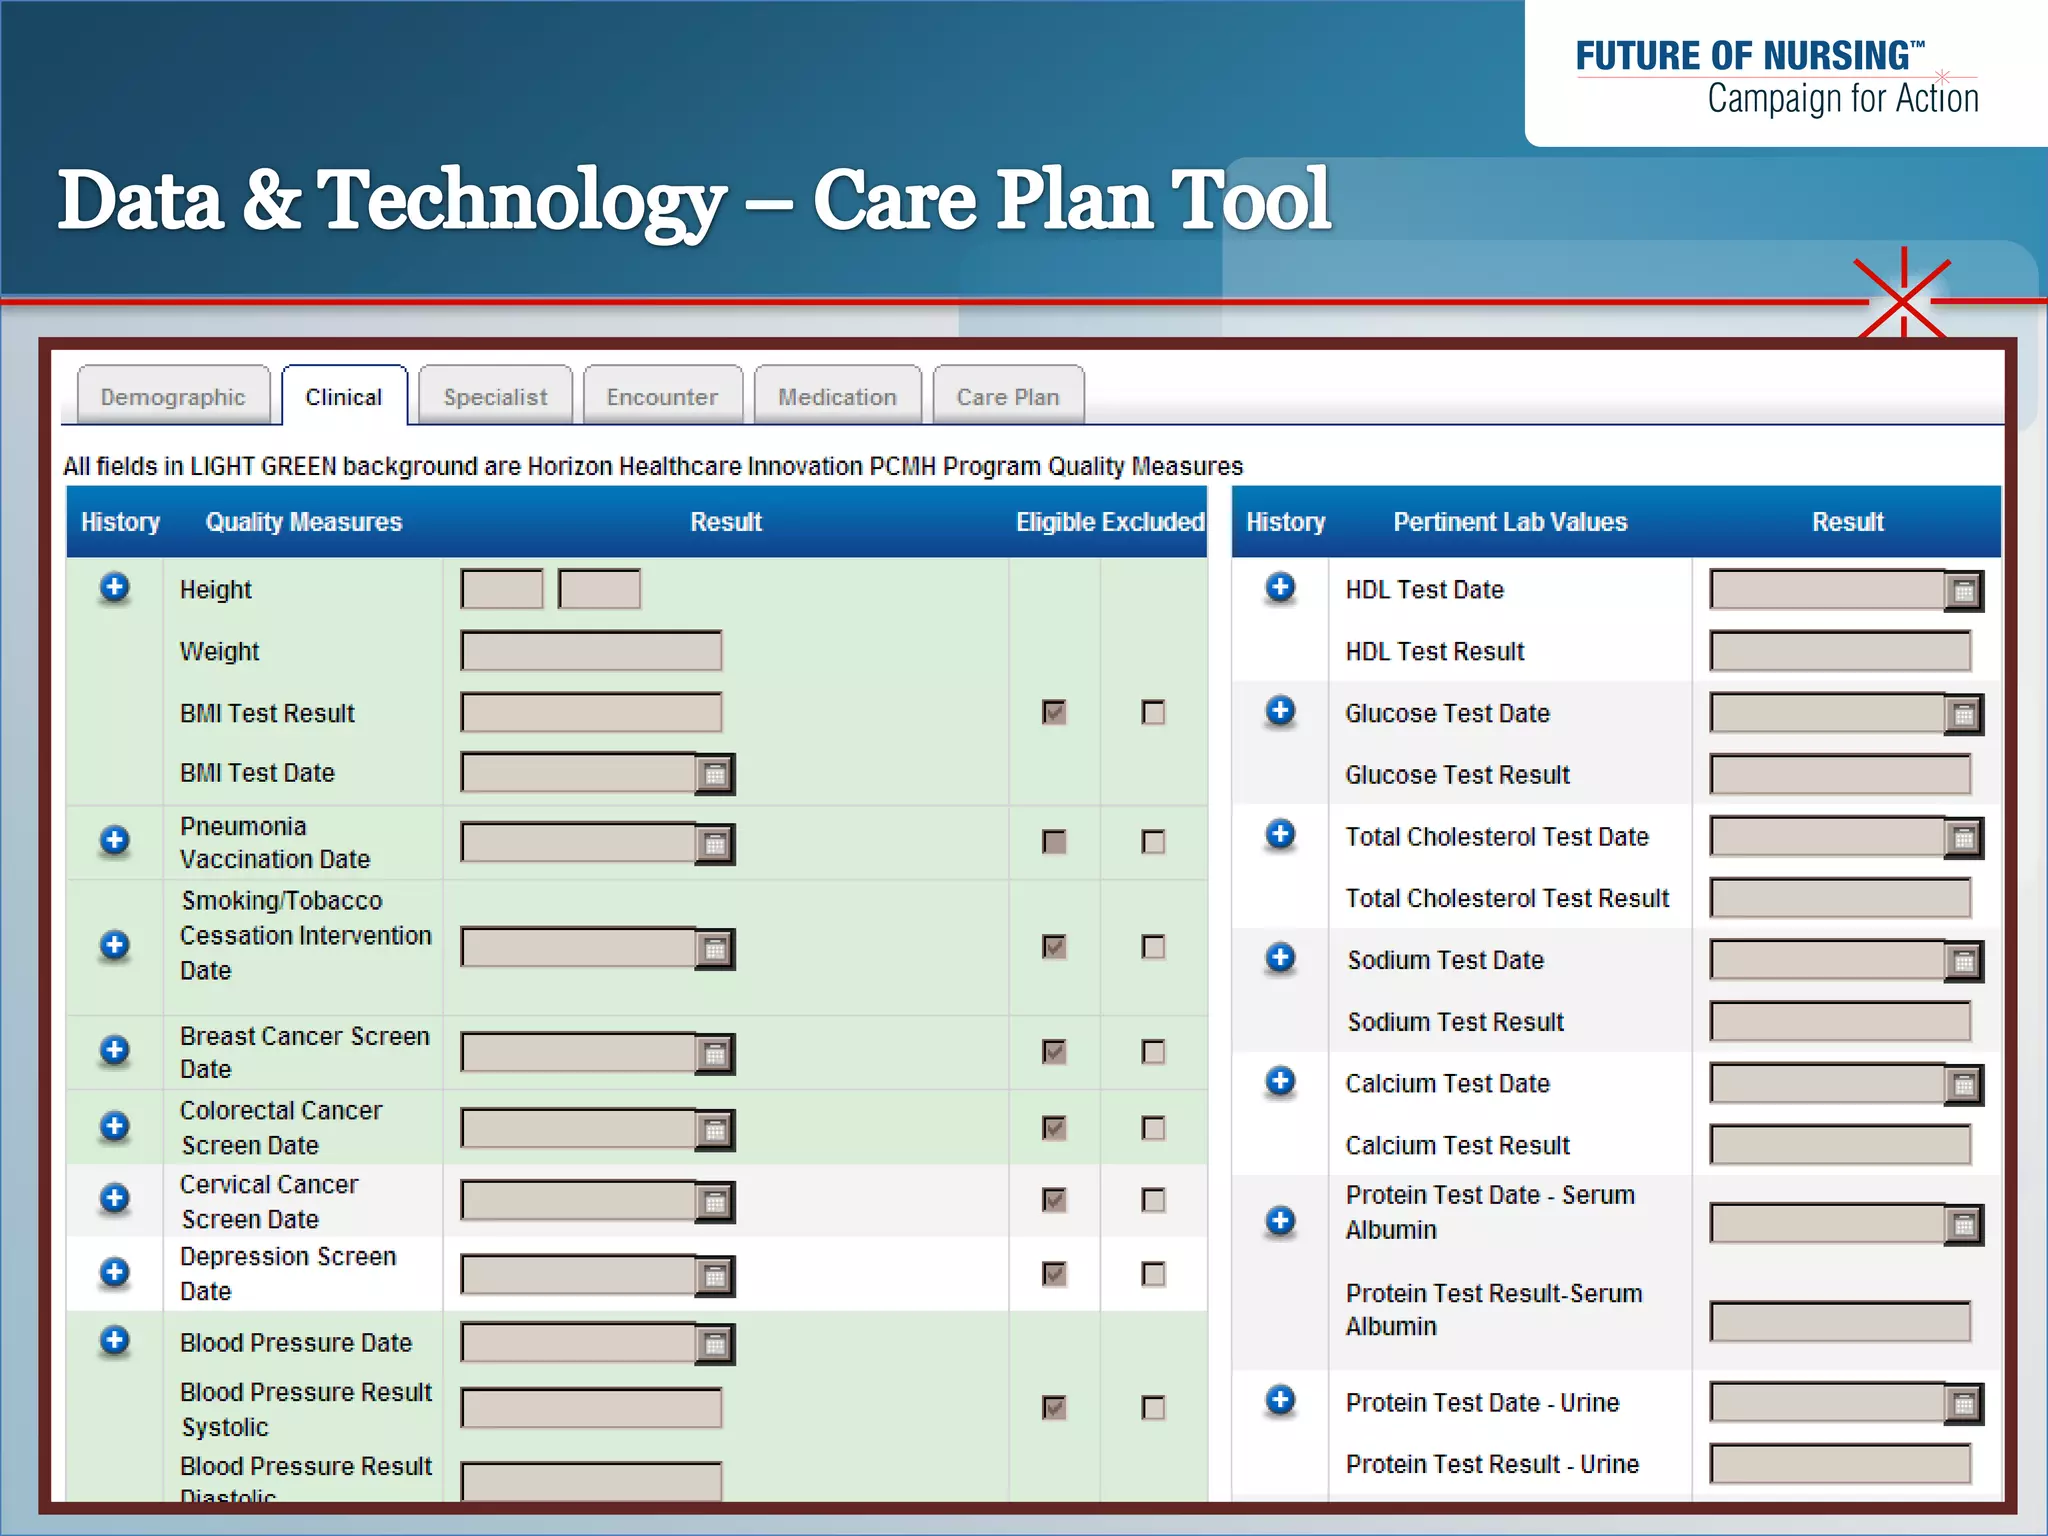
Task: Open calendar picker for BMI Test Date
Action: click(x=715, y=774)
